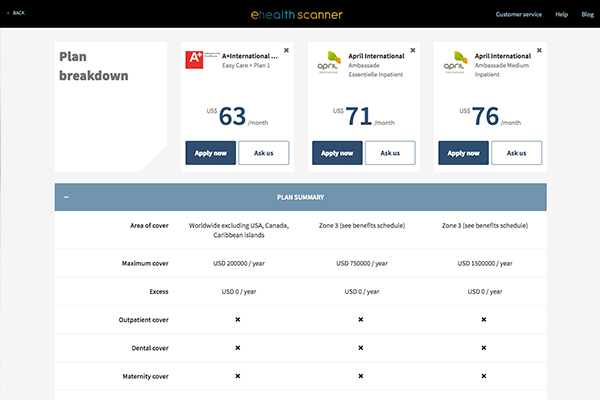600x400 pixels.
Task: Click Maternity cover X mark for Ambassade Medium
Action: 484,376
